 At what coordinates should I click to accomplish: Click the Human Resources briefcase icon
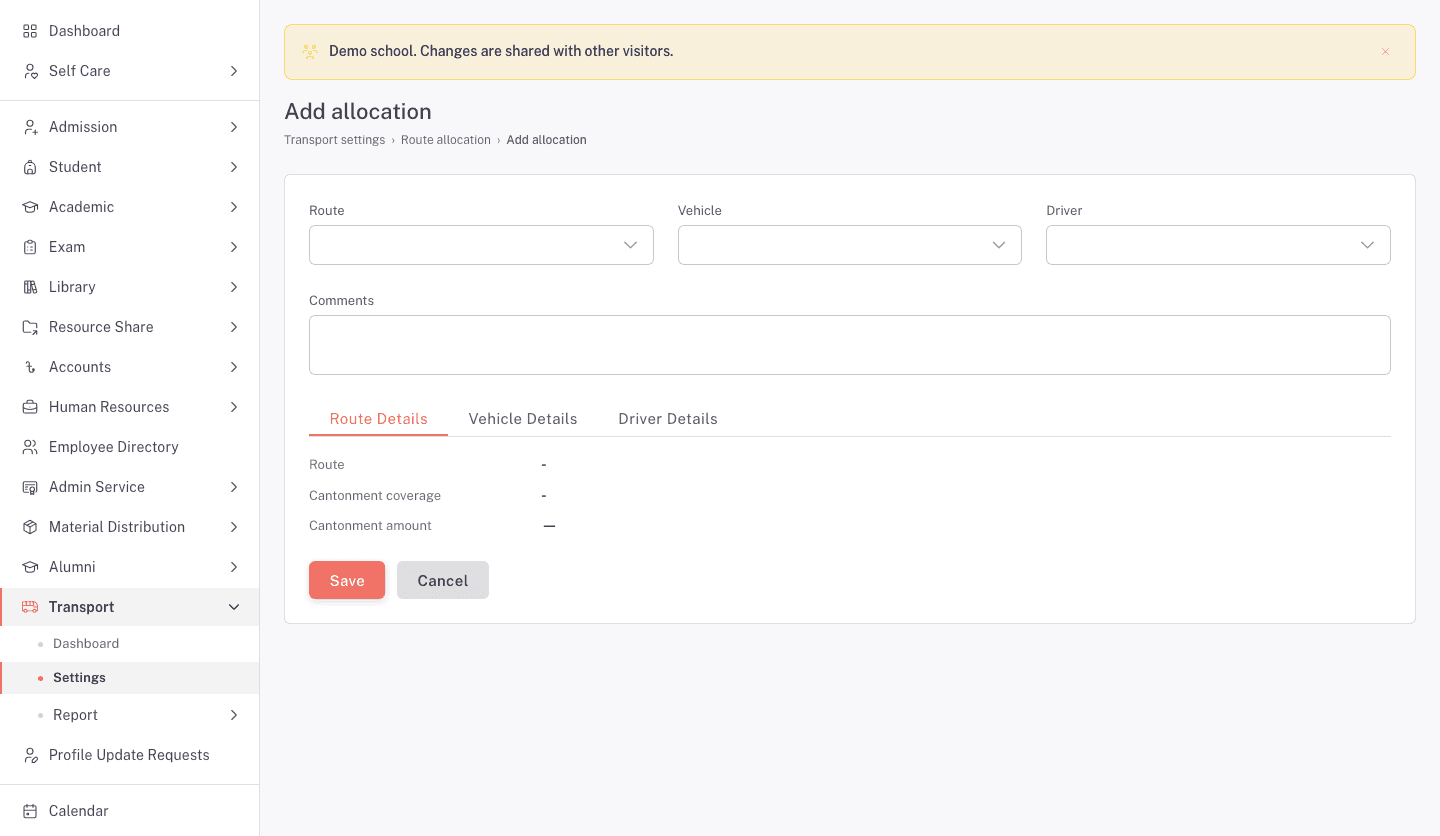pos(30,407)
